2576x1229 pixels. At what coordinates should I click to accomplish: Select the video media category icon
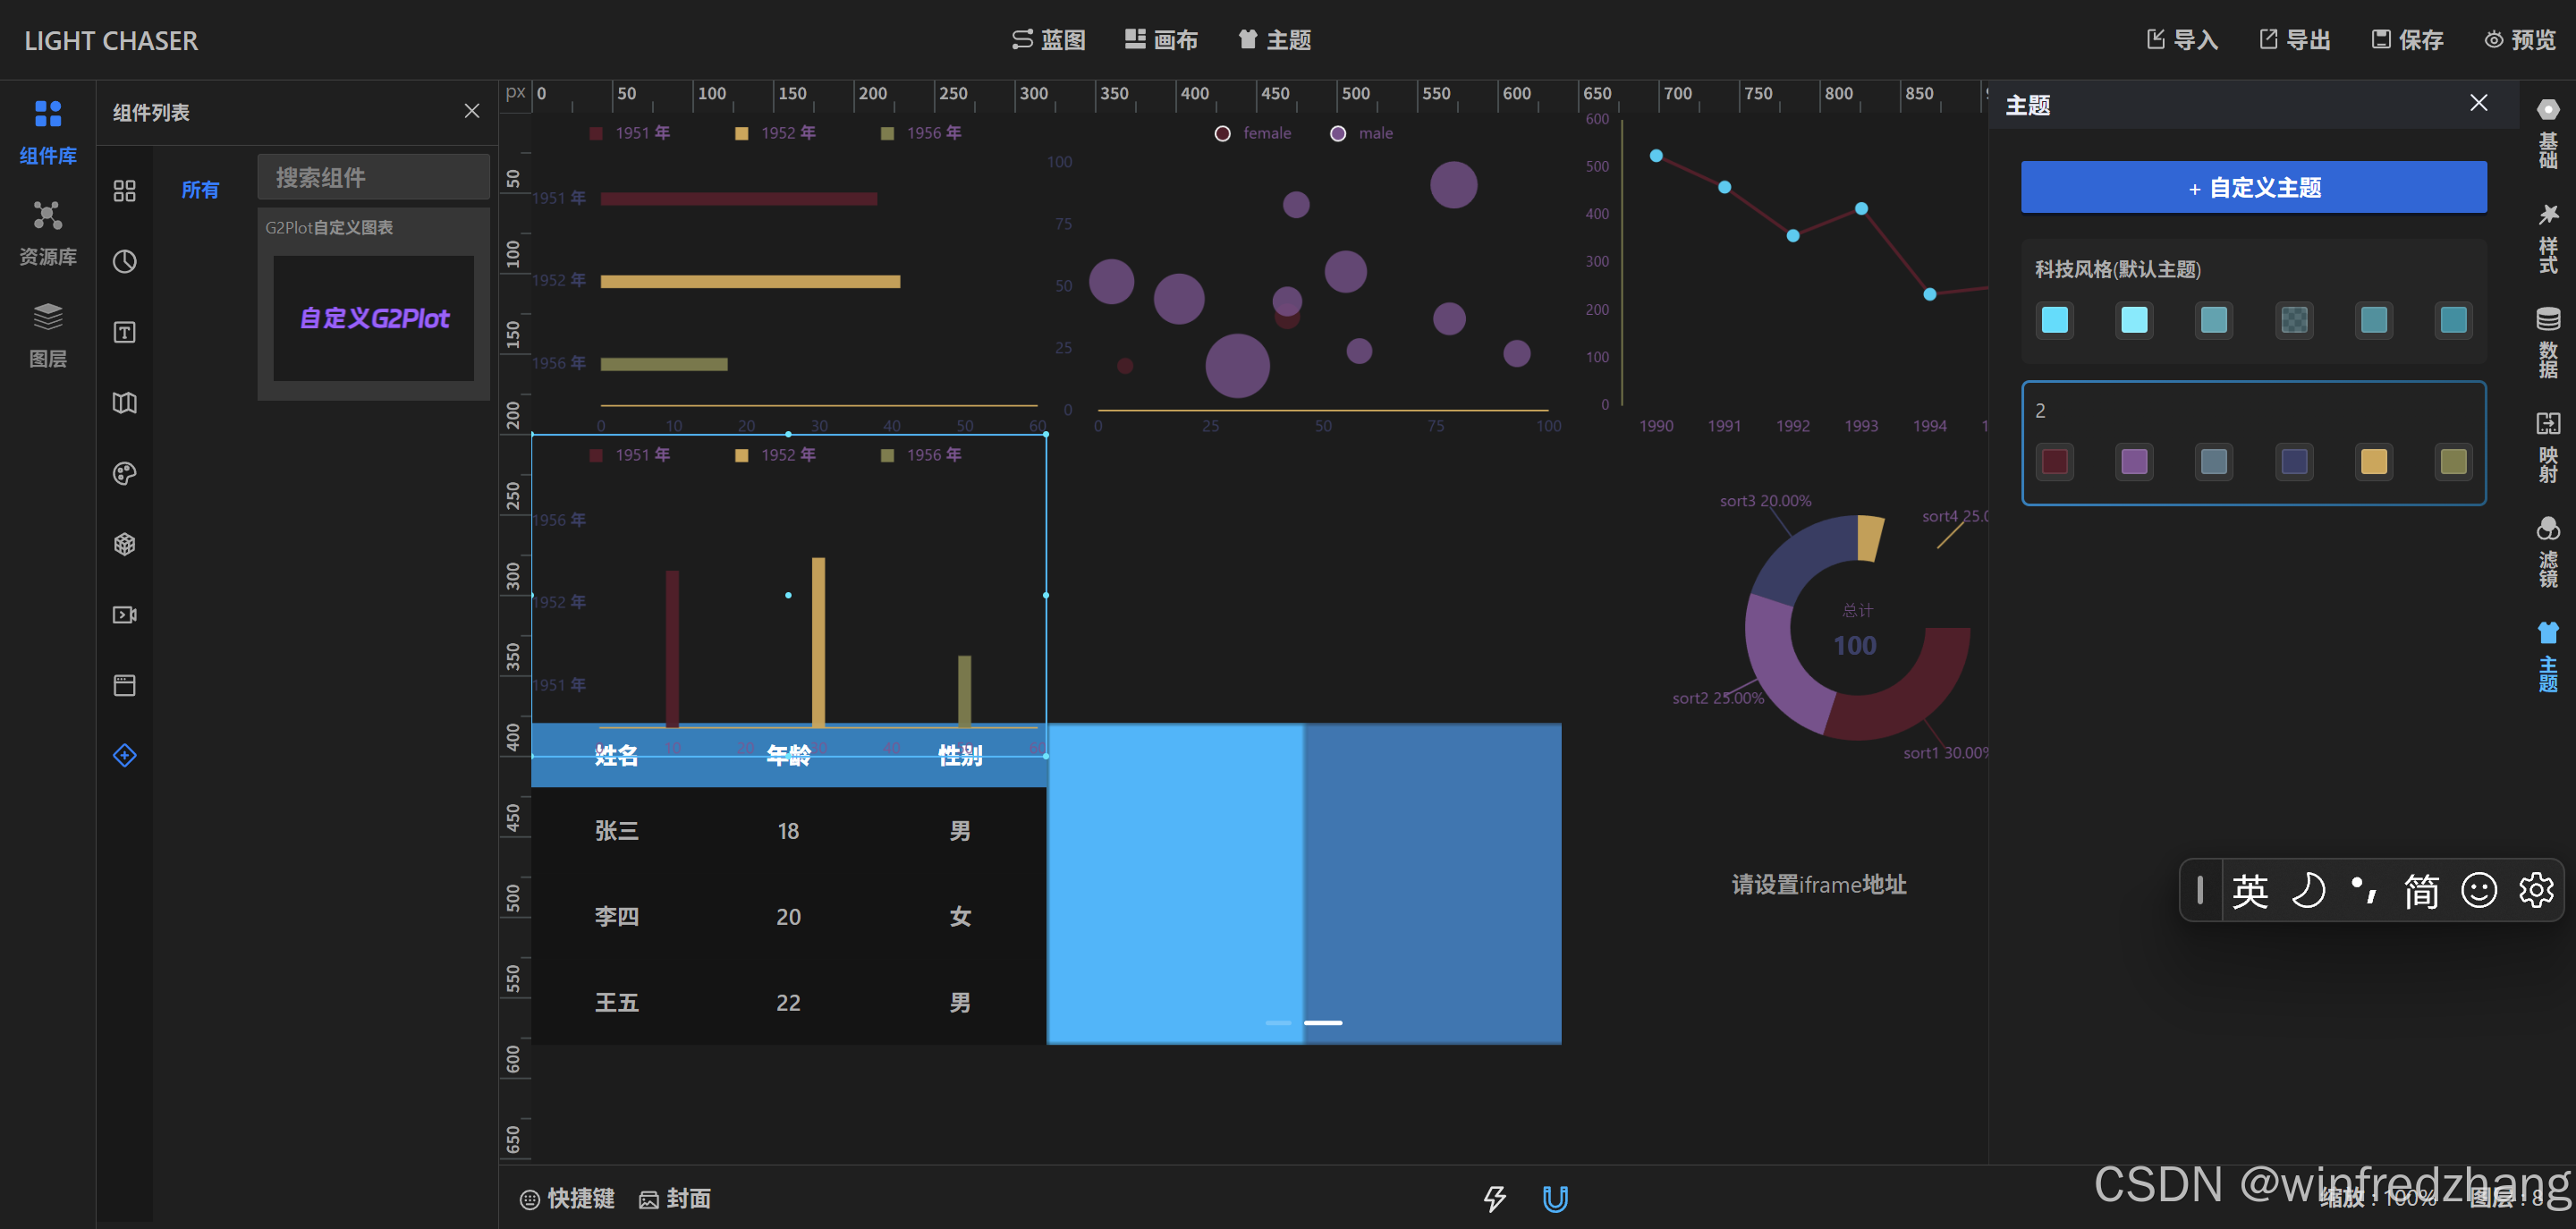click(x=124, y=615)
